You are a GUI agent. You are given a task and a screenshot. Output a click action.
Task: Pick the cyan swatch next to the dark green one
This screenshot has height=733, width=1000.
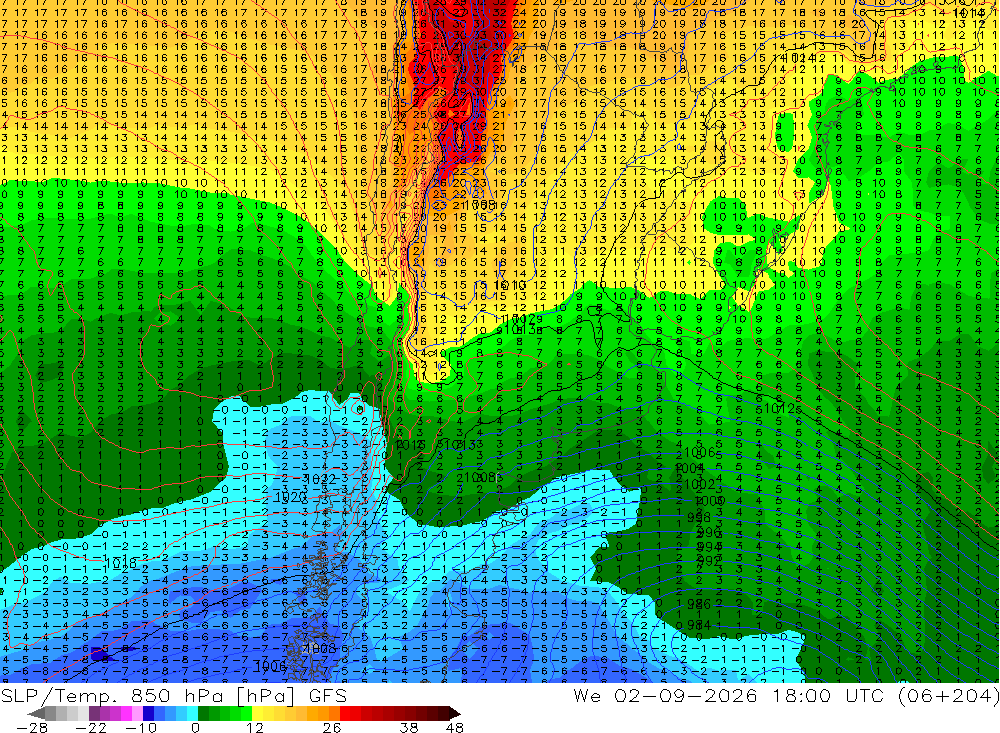[x=192, y=713]
